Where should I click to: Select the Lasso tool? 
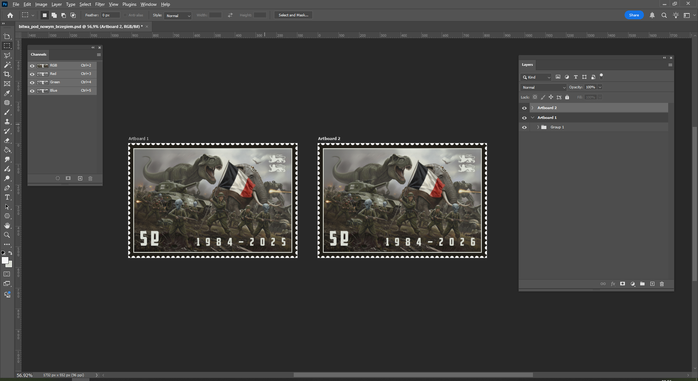pos(7,55)
